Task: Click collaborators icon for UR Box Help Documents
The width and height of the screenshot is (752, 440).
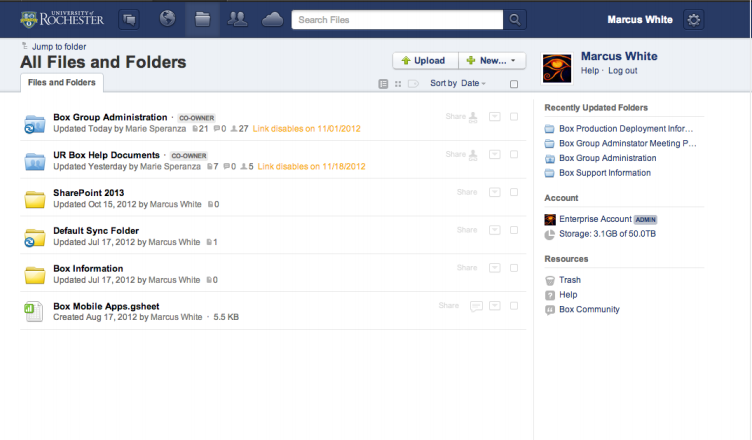Action: pyautogui.click(x=473, y=155)
